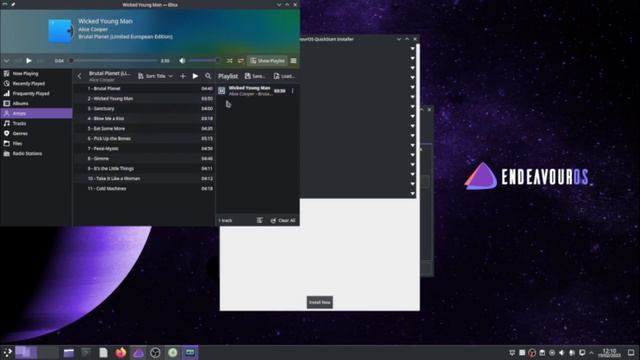Open the Sort: Title dropdown
The width and height of the screenshot is (640, 360).
click(x=155, y=76)
